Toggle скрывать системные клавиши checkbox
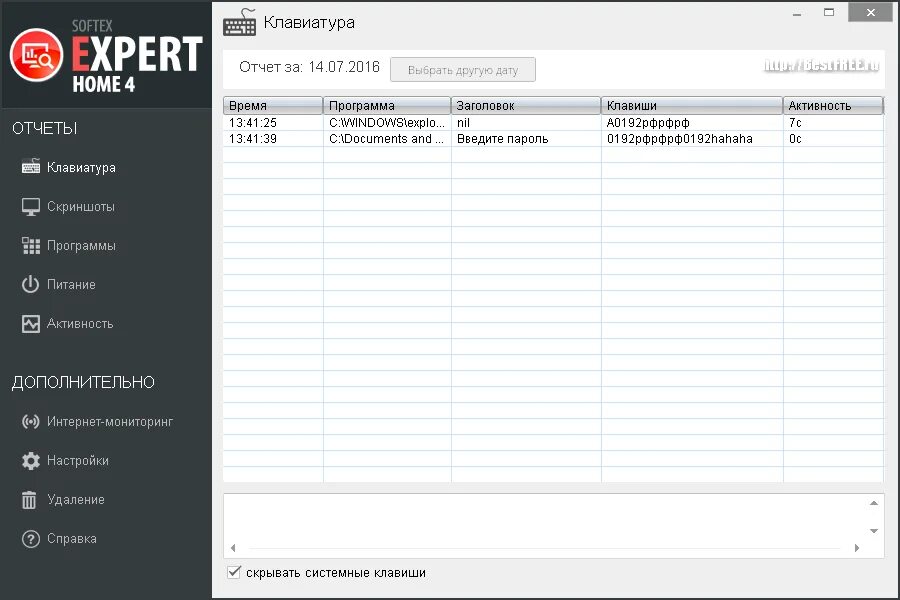Screen dimensions: 900x600 [x=234, y=572]
